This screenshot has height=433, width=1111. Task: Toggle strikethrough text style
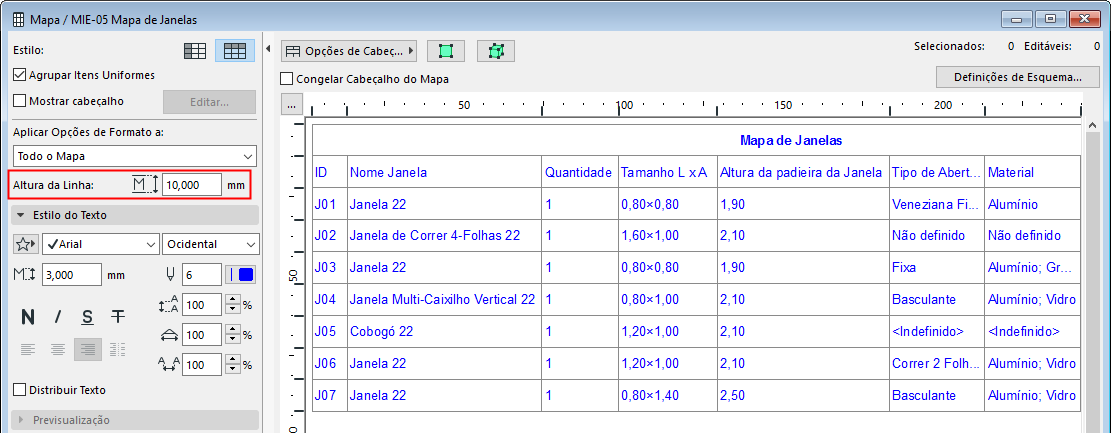click(118, 317)
